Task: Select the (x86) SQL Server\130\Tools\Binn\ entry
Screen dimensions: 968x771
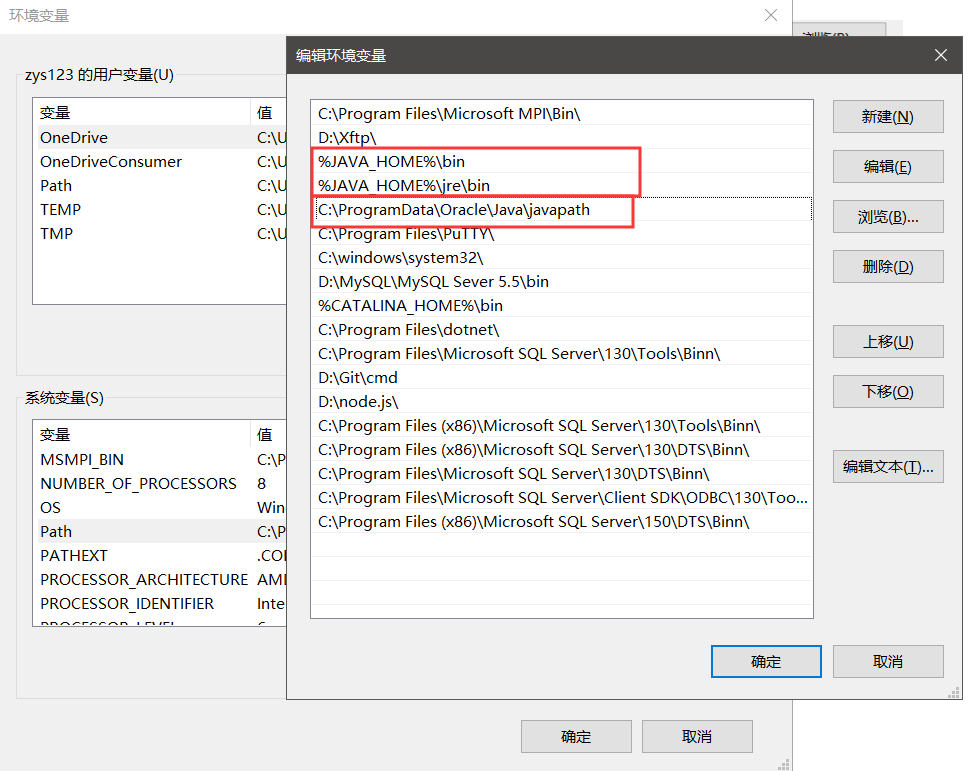Action: (562, 426)
